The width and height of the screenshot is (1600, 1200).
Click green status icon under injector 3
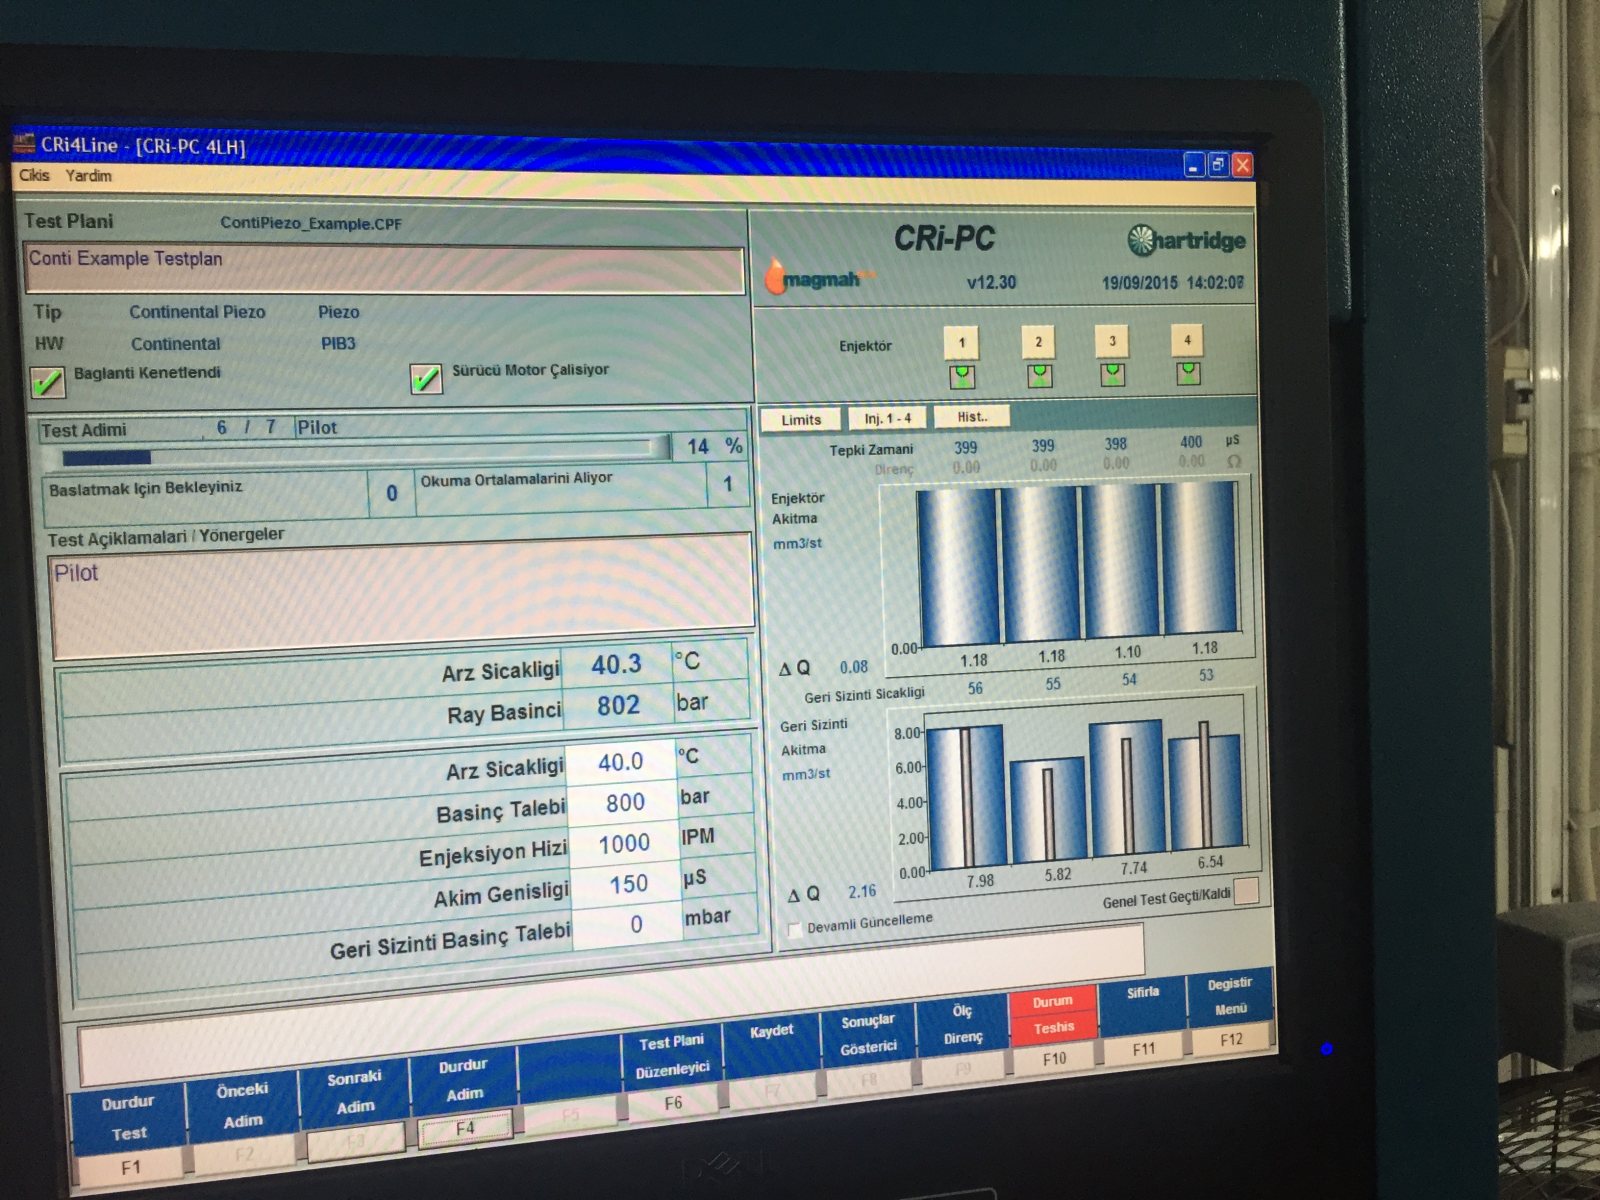[x=1112, y=374]
